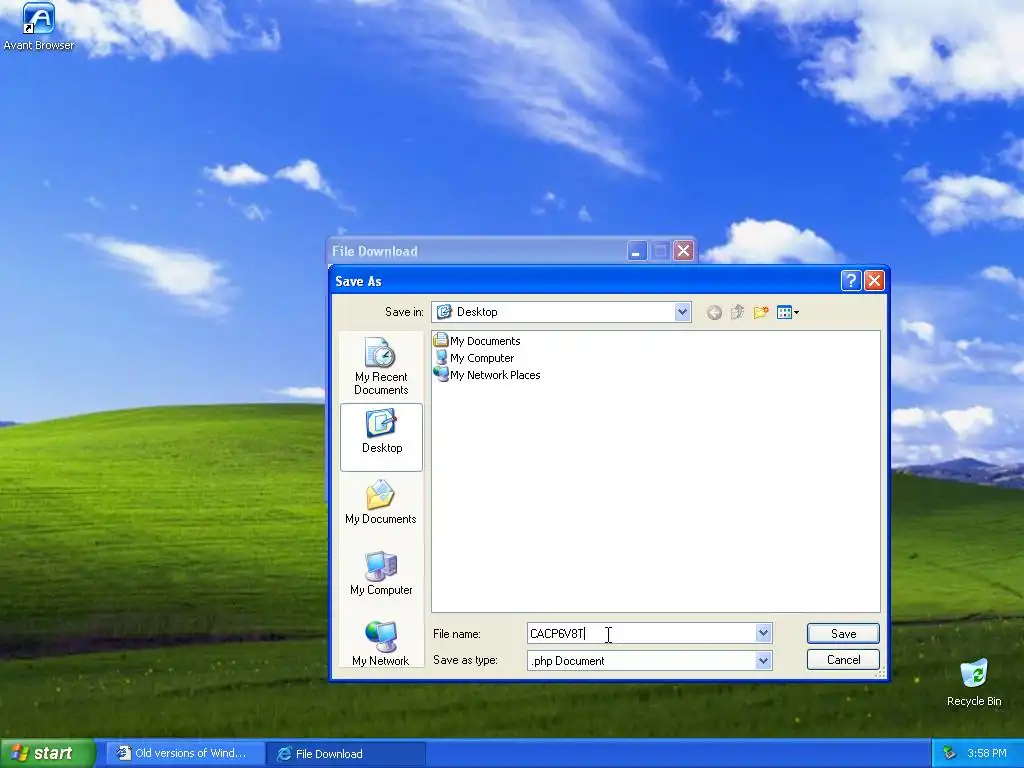Click the taskbar clock 3:58 PM
The image size is (1024, 768).
tap(987, 753)
